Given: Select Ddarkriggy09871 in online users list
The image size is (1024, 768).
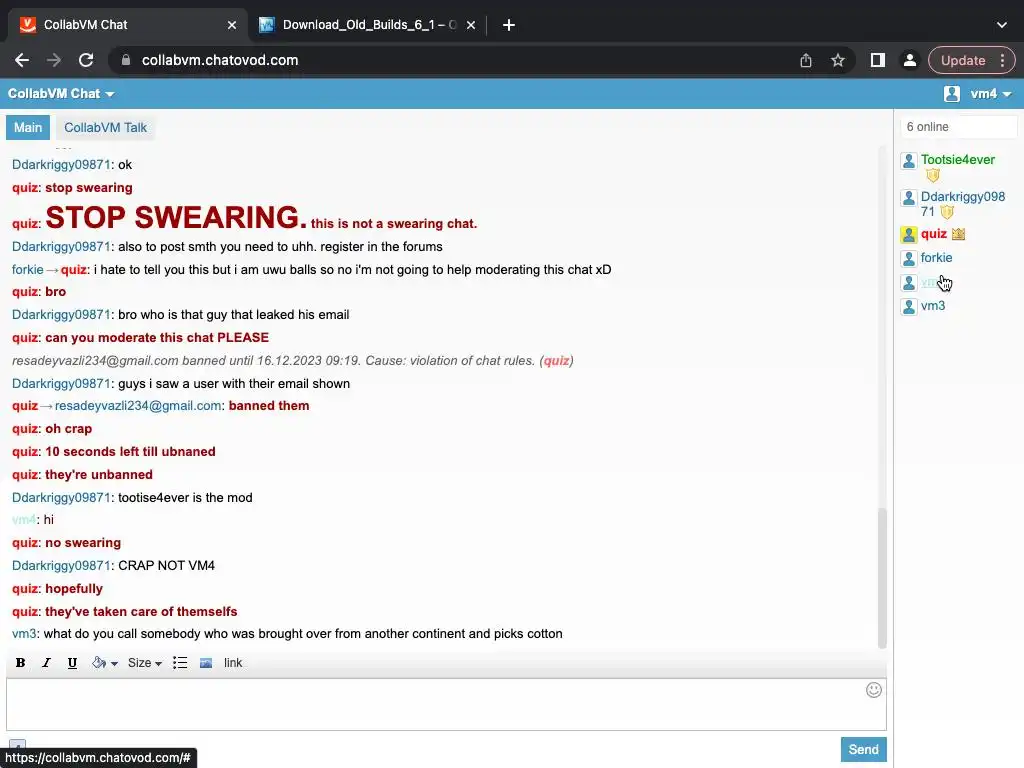Looking at the screenshot, I should (x=963, y=203).
